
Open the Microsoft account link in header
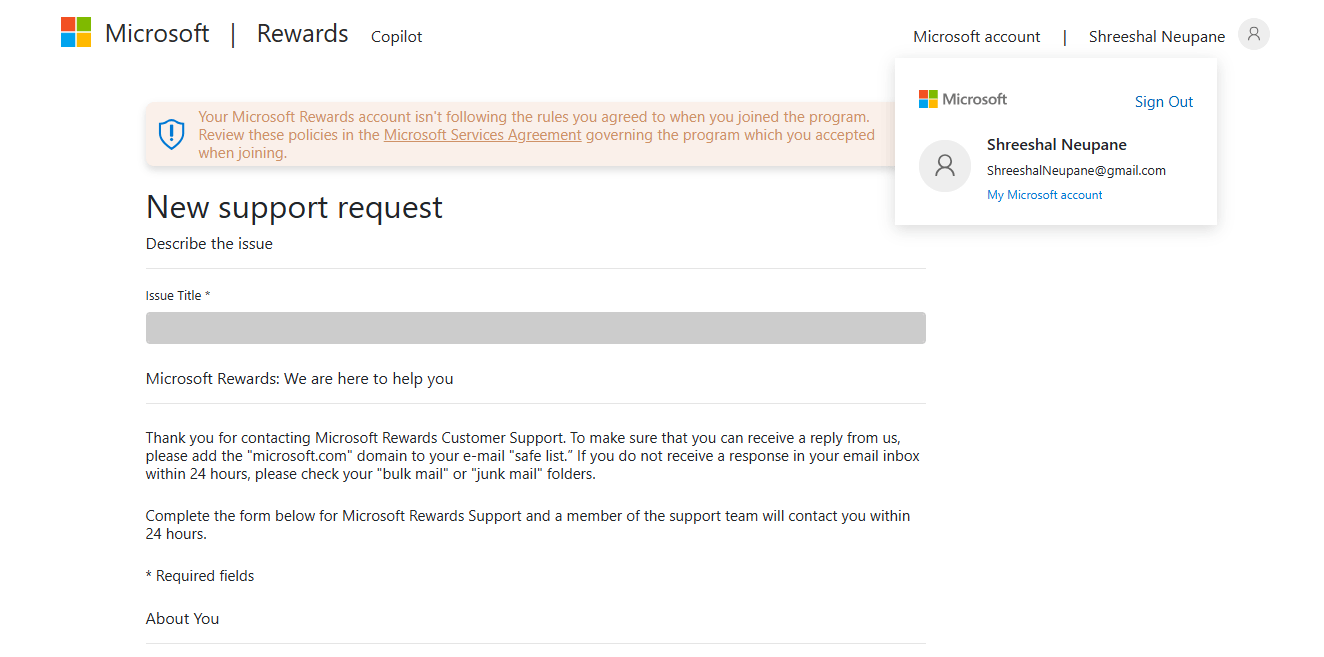coord(977,36)
